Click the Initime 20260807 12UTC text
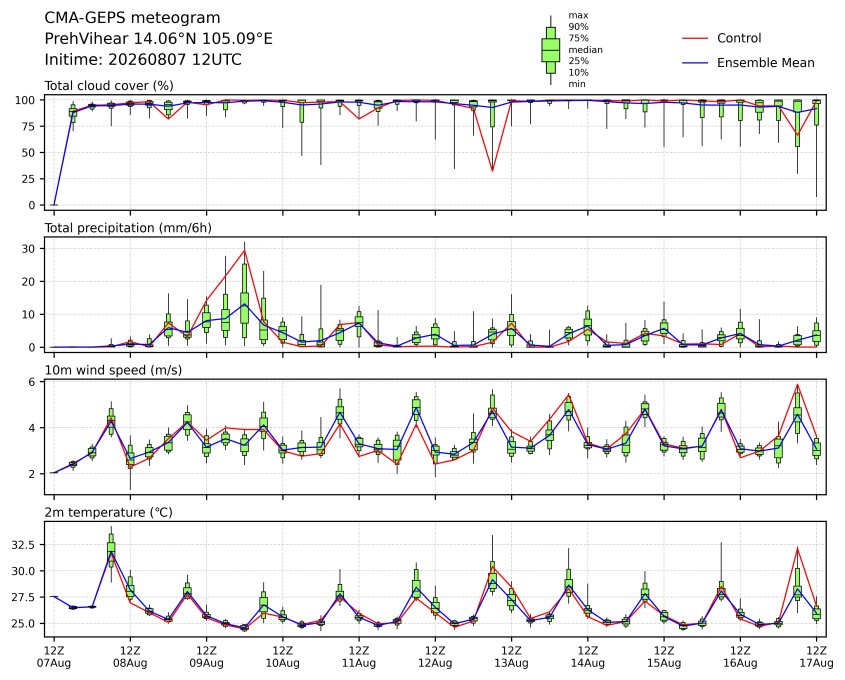This screenshot has height=680, width=845. 143,59
